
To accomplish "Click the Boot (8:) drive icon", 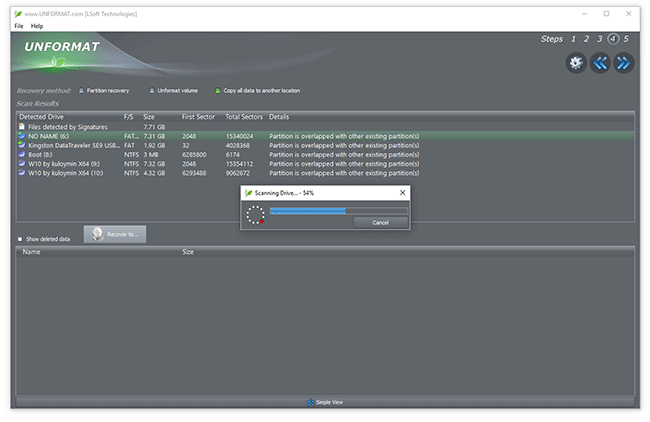I will pos(22,154).
